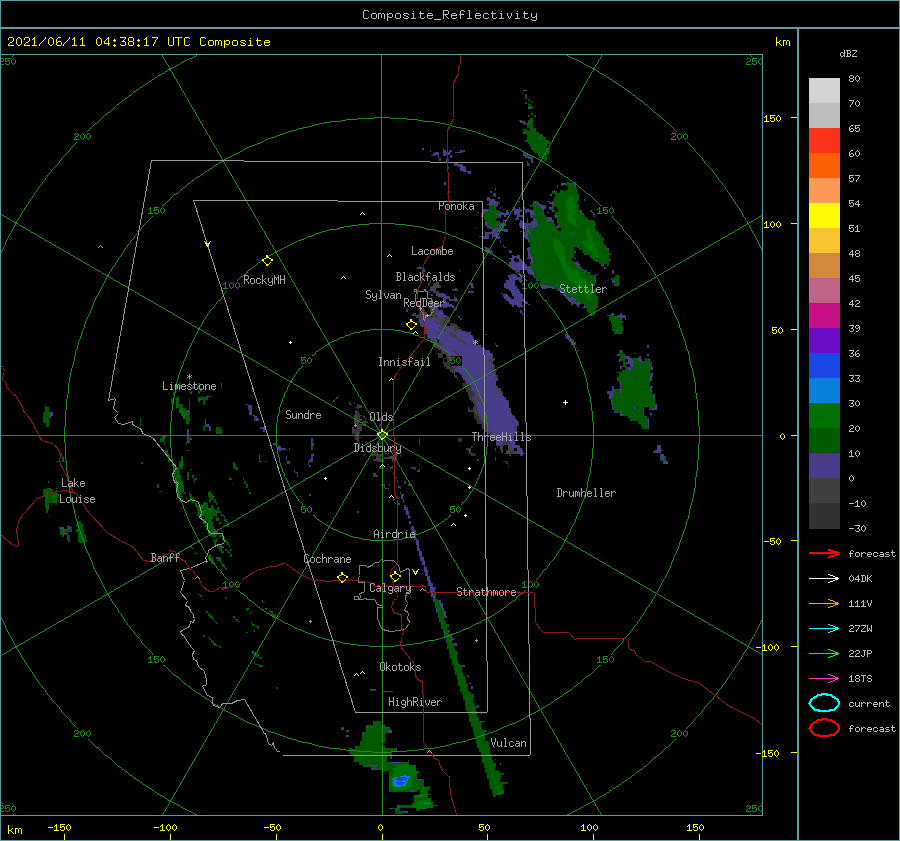Click the Lacombe label

point(432,251)
